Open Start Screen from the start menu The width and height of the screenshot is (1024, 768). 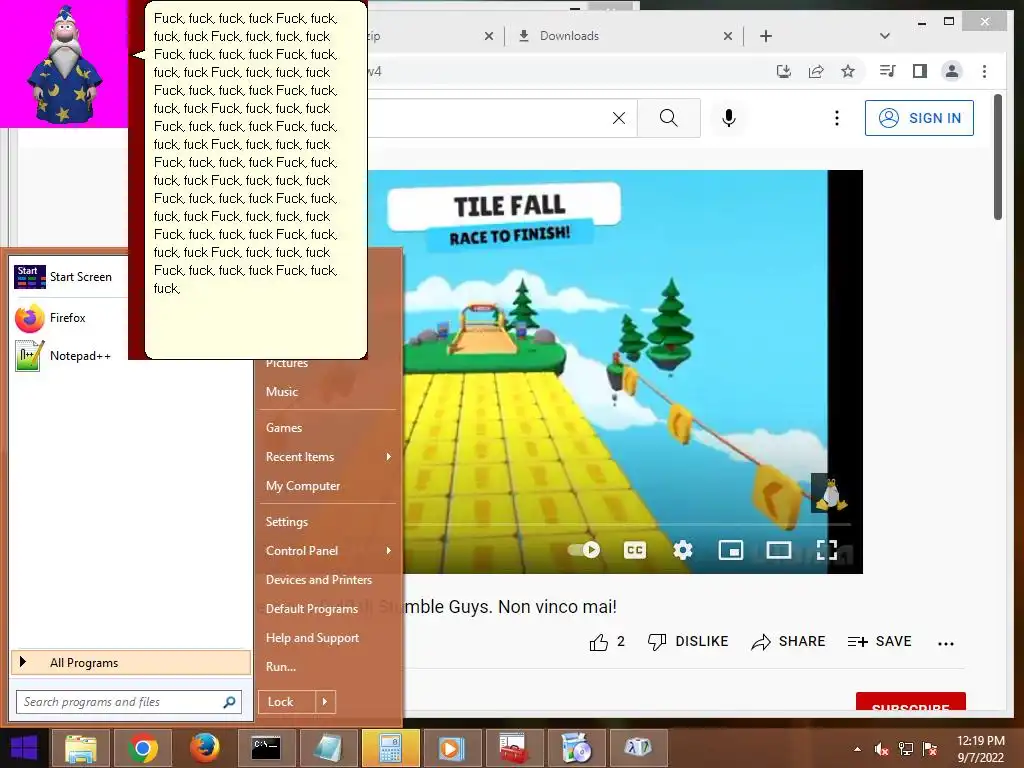(68, 277)
